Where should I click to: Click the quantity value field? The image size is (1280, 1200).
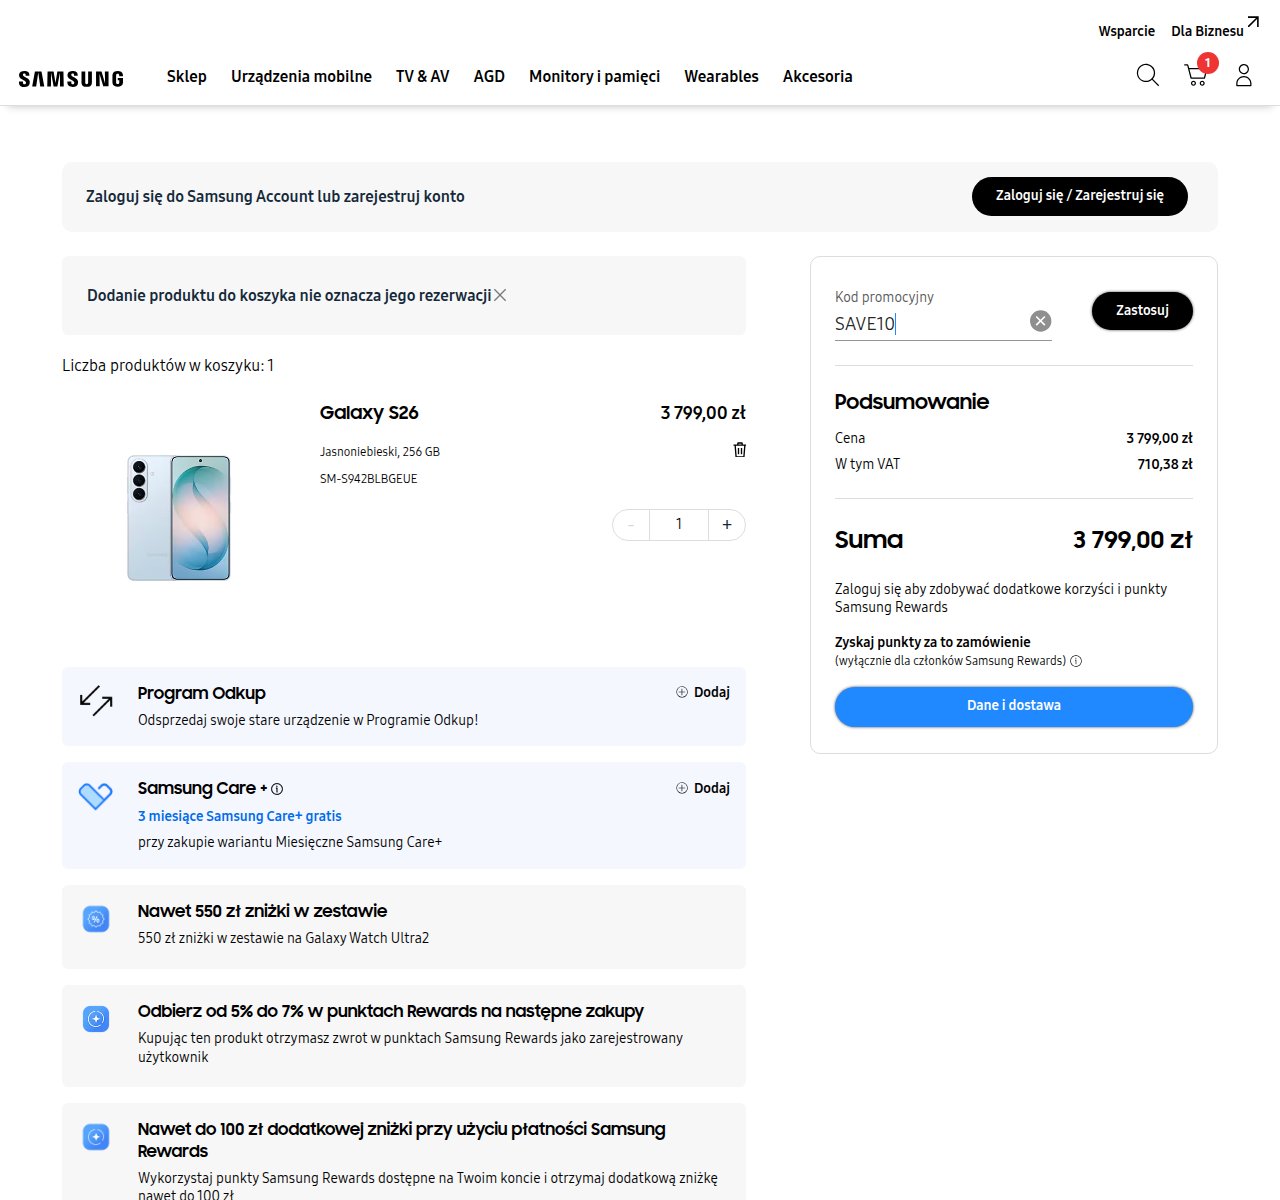(679, 525)
